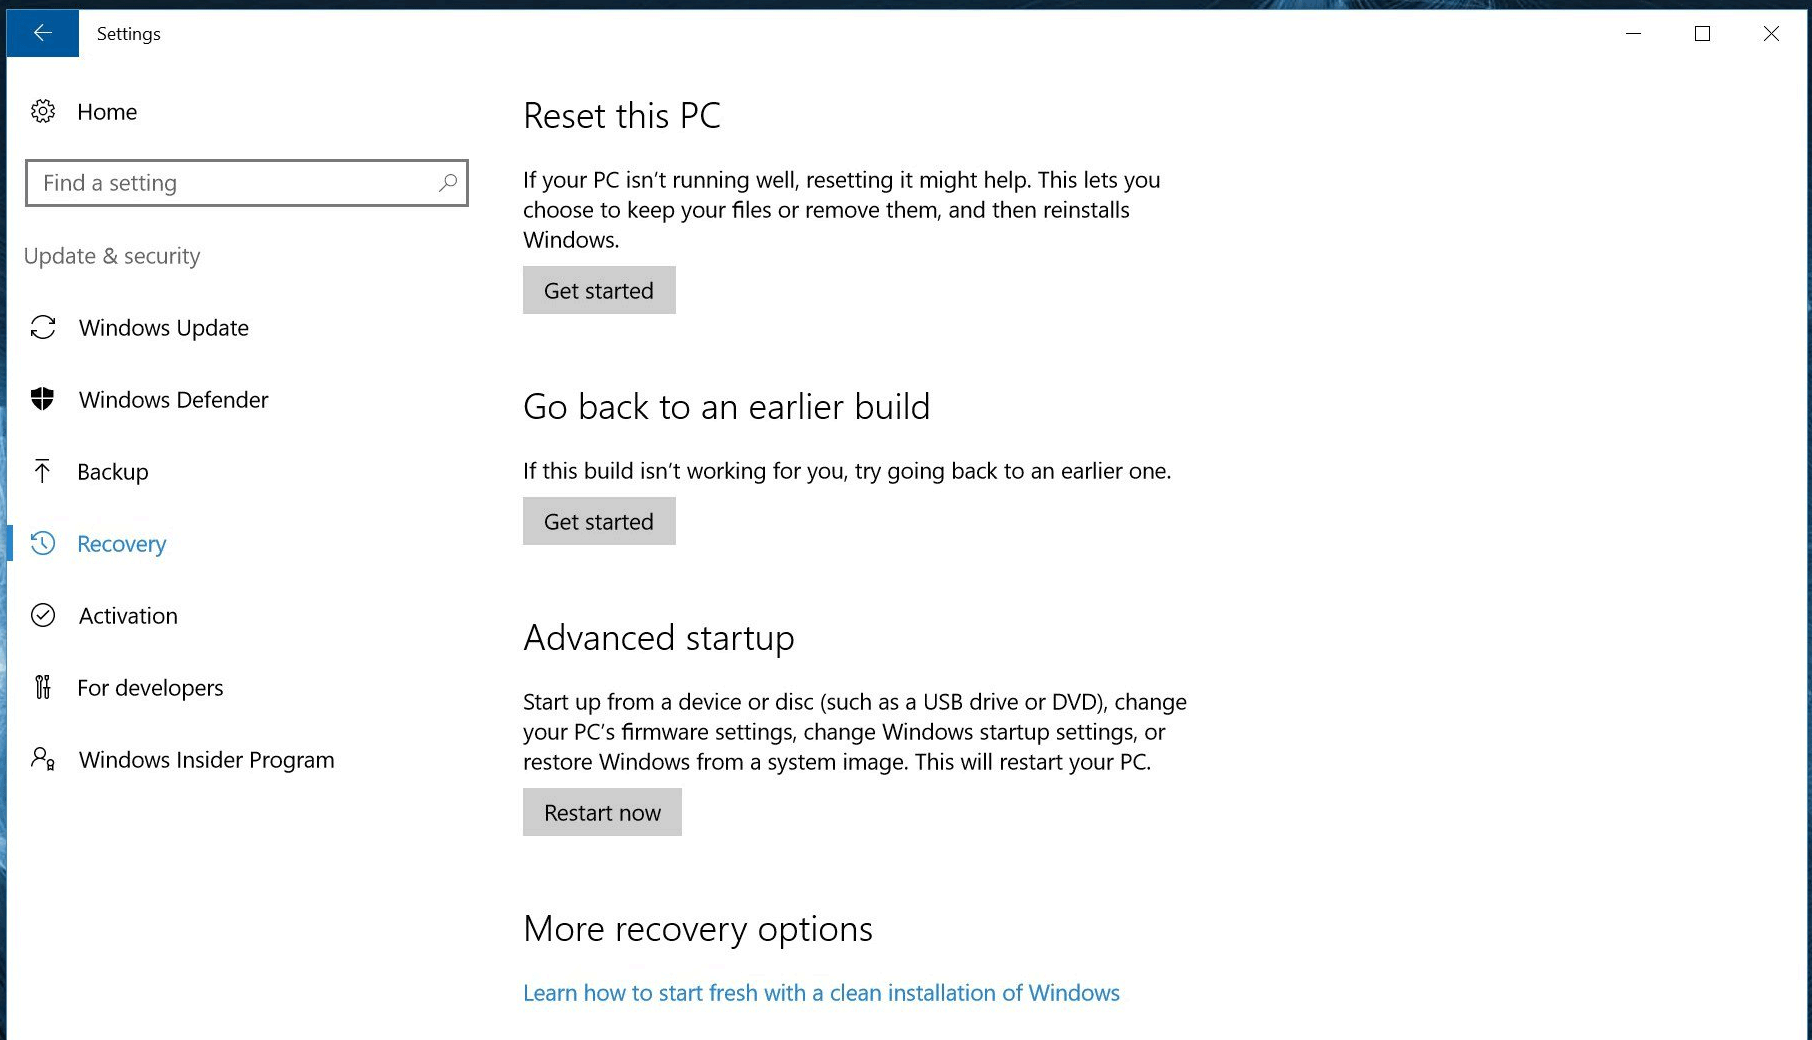Select the Backup section
This screenshot has width=1812, height=1040.
coord(113,471)
